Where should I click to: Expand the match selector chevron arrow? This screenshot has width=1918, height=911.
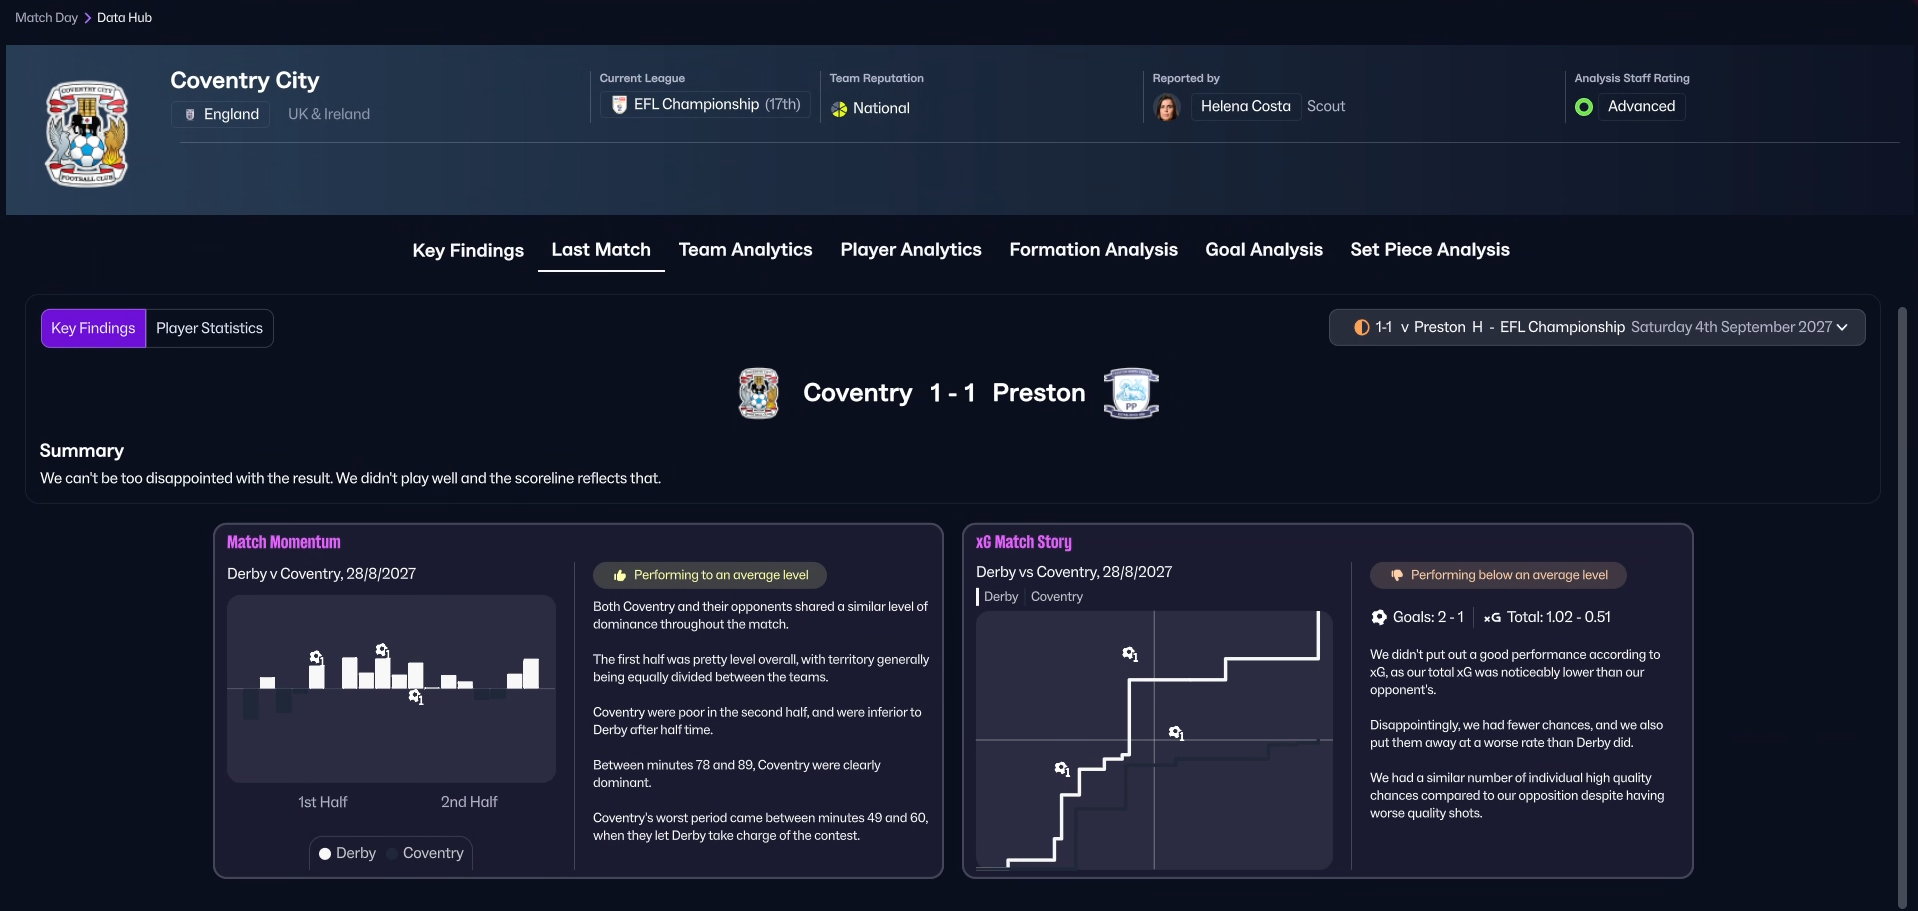click(x=1842, y=328)
